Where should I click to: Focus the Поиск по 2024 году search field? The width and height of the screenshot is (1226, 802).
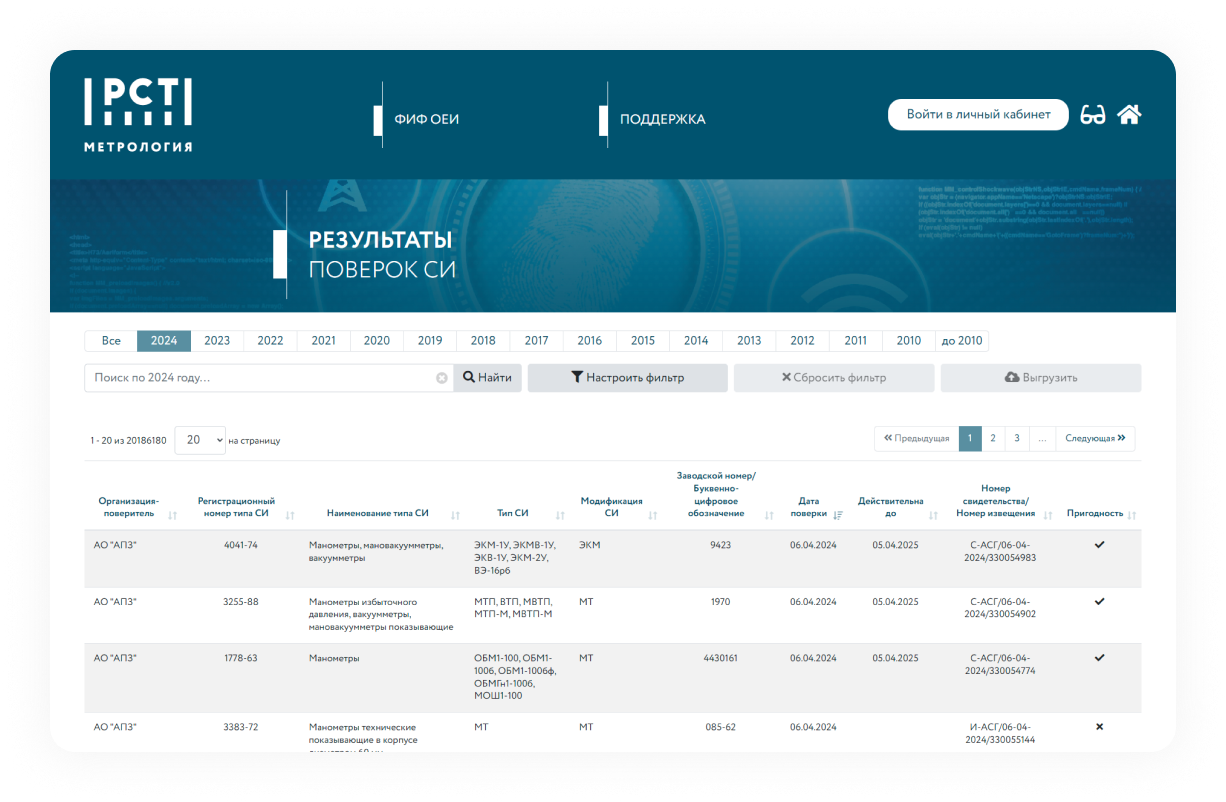click(x=262, y=378)
